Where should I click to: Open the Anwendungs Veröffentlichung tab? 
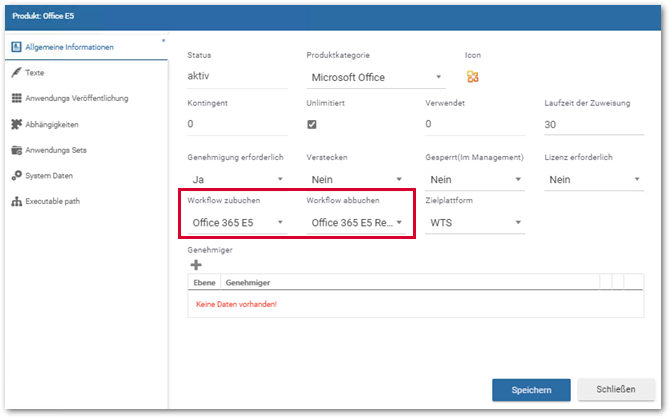[86, 98]
